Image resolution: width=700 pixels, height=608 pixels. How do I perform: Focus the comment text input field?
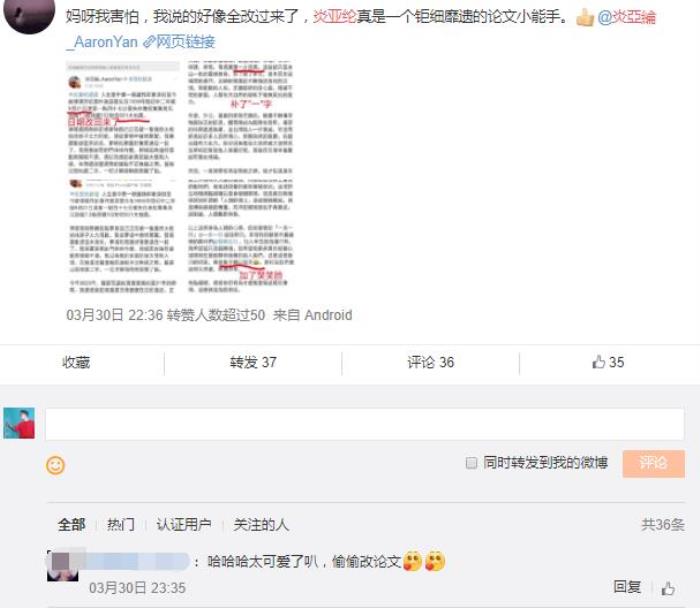[365, 424]
